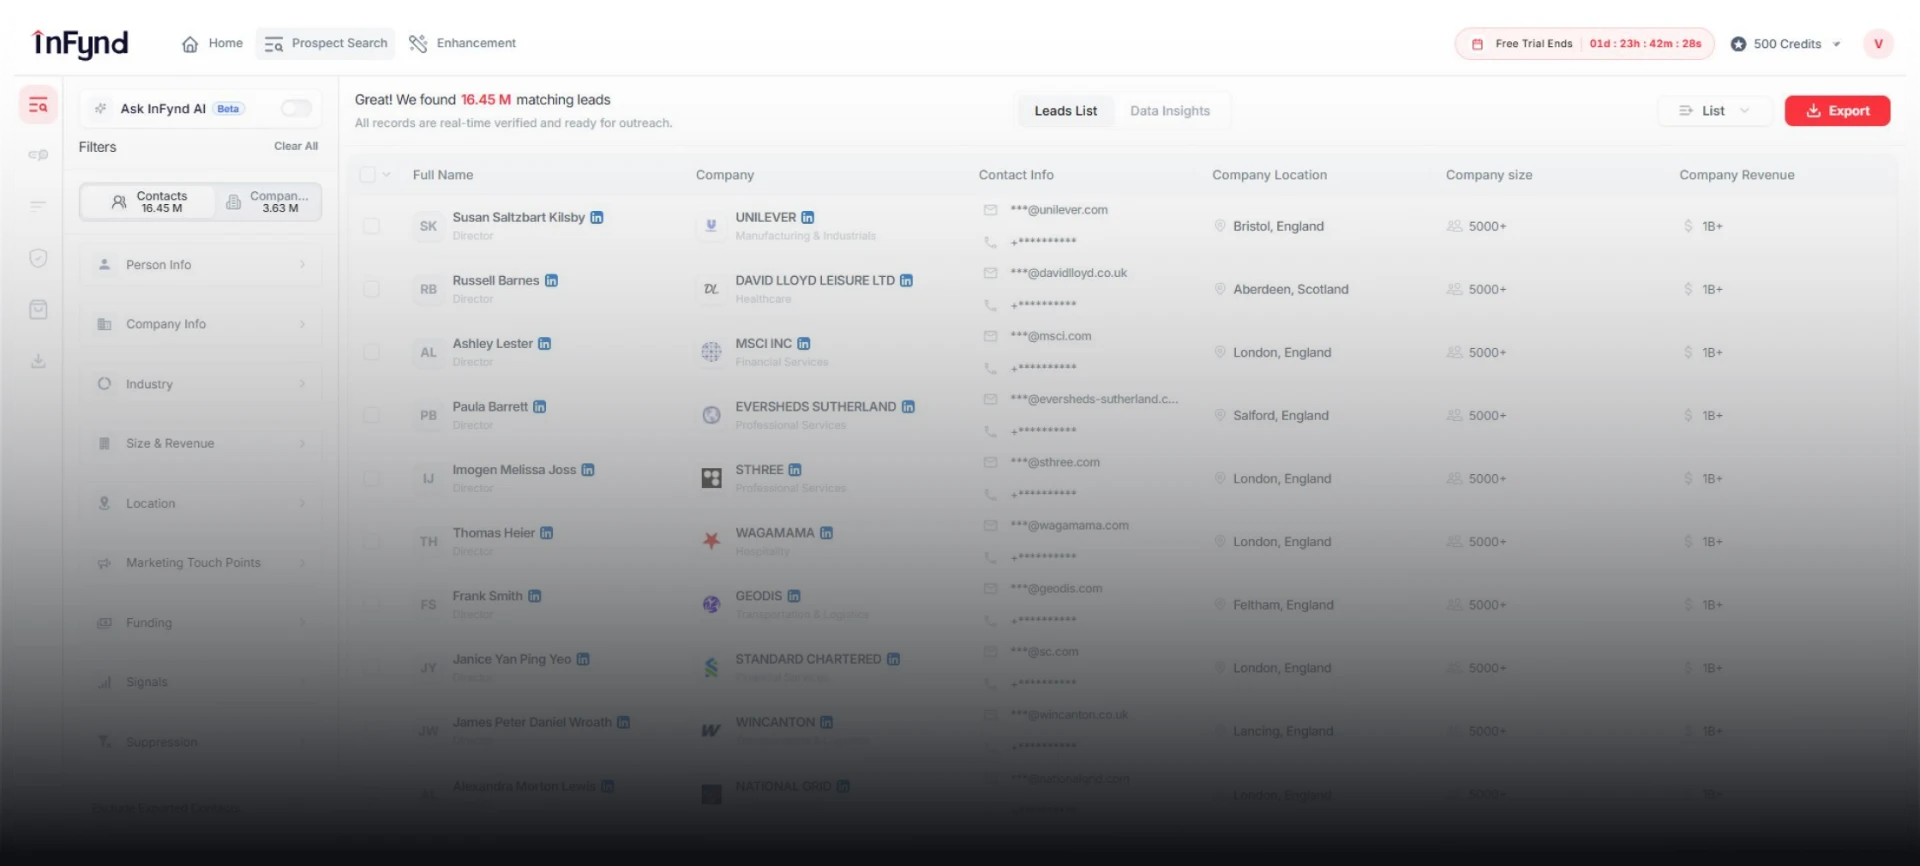Image resolution: width=1920 pixels, height=866 pixels.
Task: Open Susan Saltzbart Kilsby's LinkedIn icon
Action: (x=597, y=217)
